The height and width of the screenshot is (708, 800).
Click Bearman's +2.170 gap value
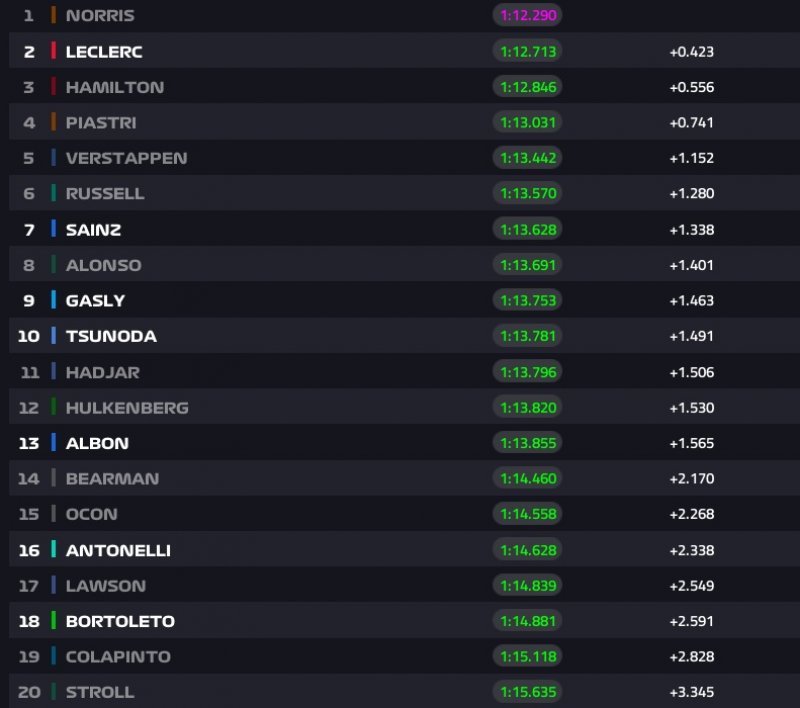(691, 479)
